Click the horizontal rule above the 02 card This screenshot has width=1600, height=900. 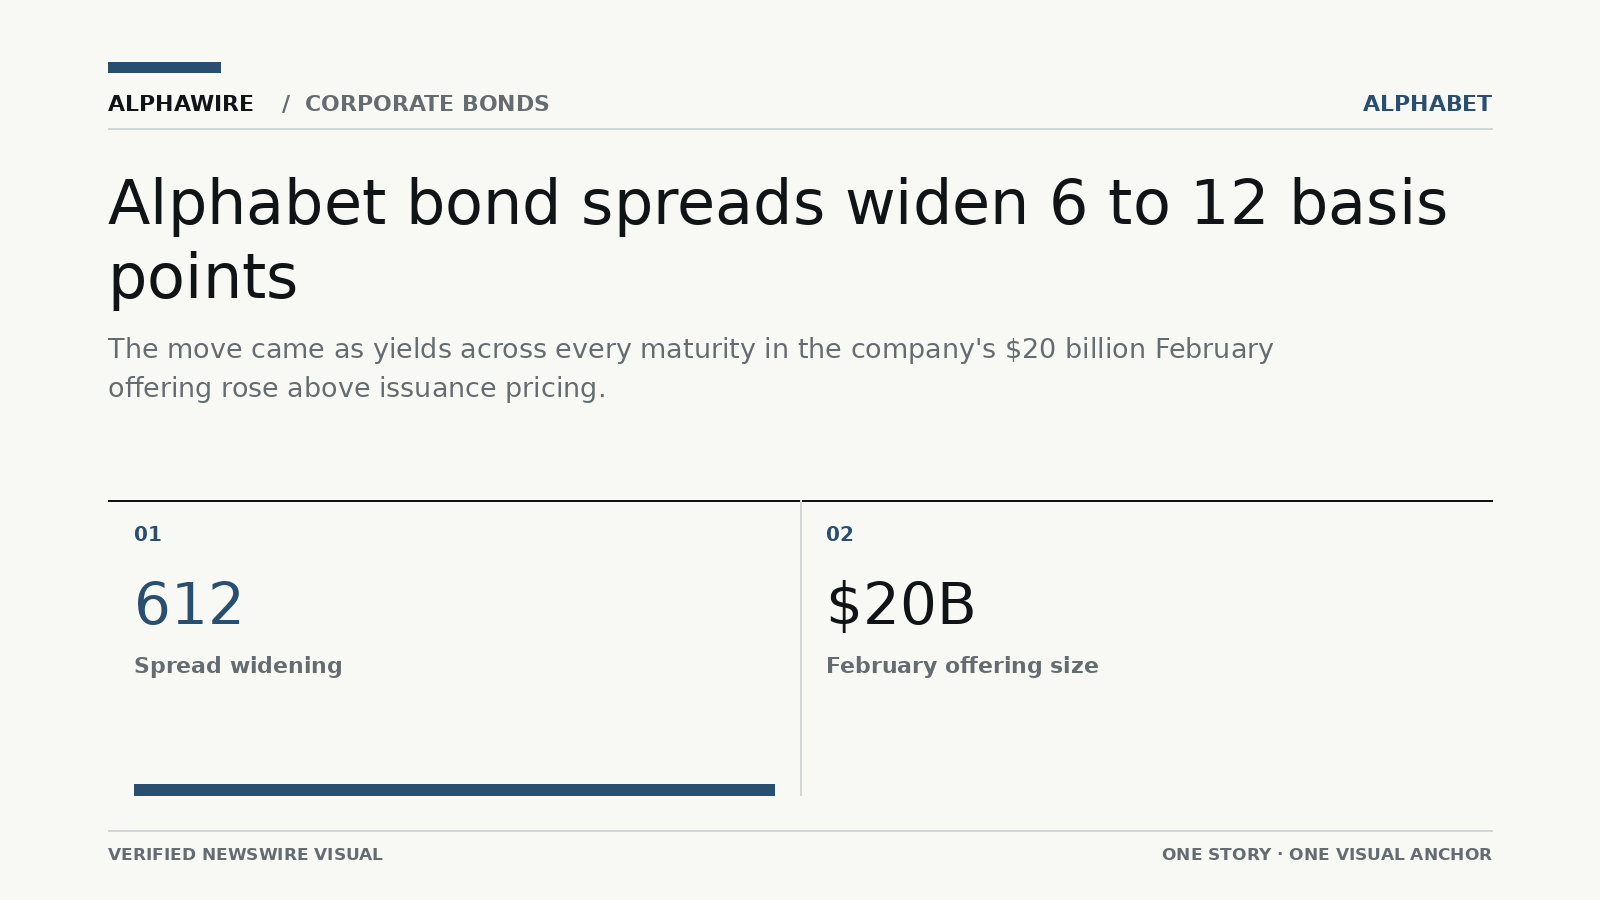(1147, 501)
